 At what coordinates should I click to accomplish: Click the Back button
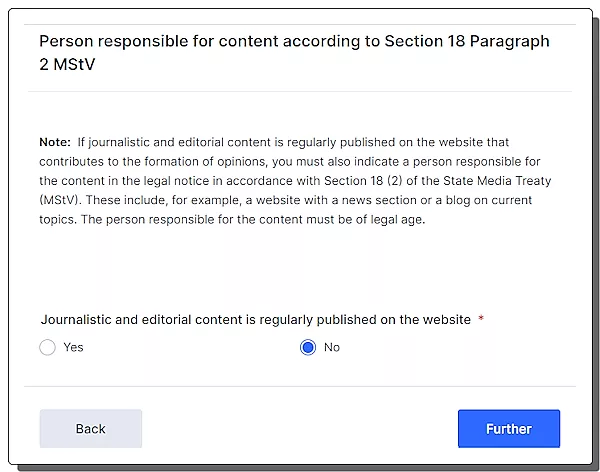point(90,429)
